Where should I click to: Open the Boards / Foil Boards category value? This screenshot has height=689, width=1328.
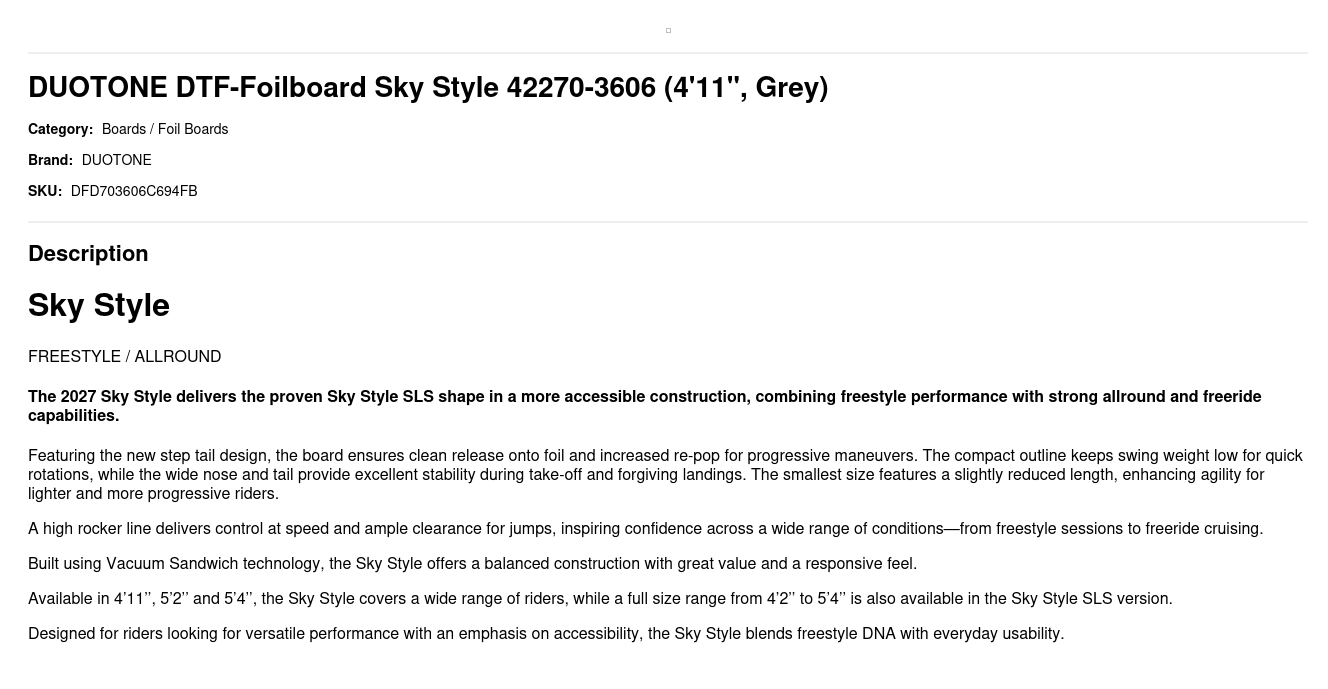pos(165,129)
